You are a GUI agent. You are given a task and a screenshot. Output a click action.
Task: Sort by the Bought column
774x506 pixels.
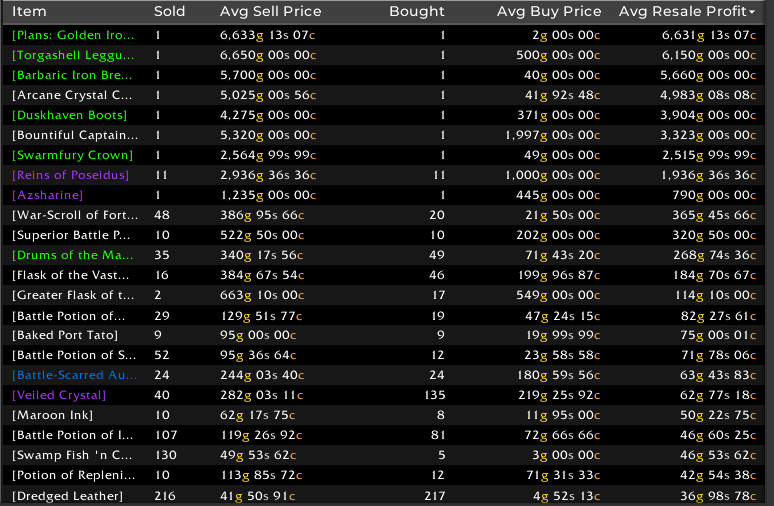[x=417, y=12]
